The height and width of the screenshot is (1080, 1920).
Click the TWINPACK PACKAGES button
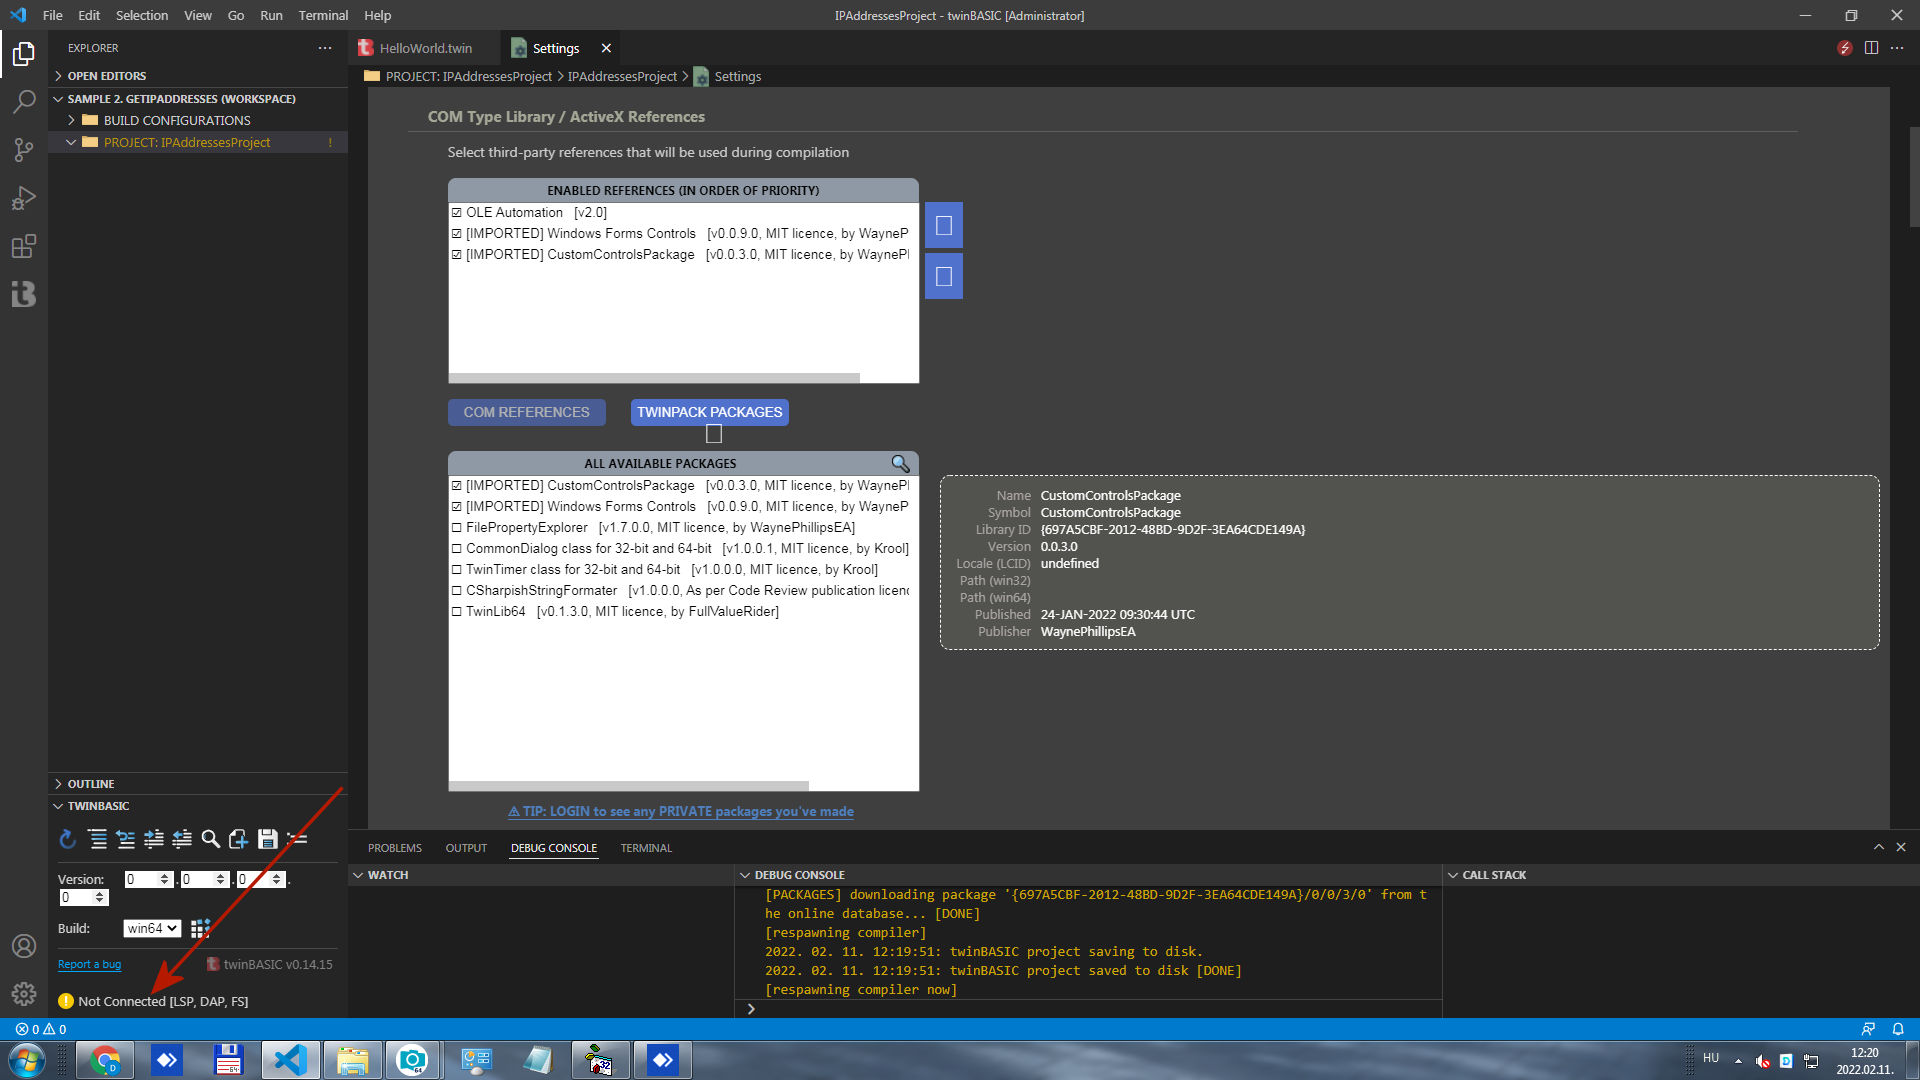coord(709,412)
